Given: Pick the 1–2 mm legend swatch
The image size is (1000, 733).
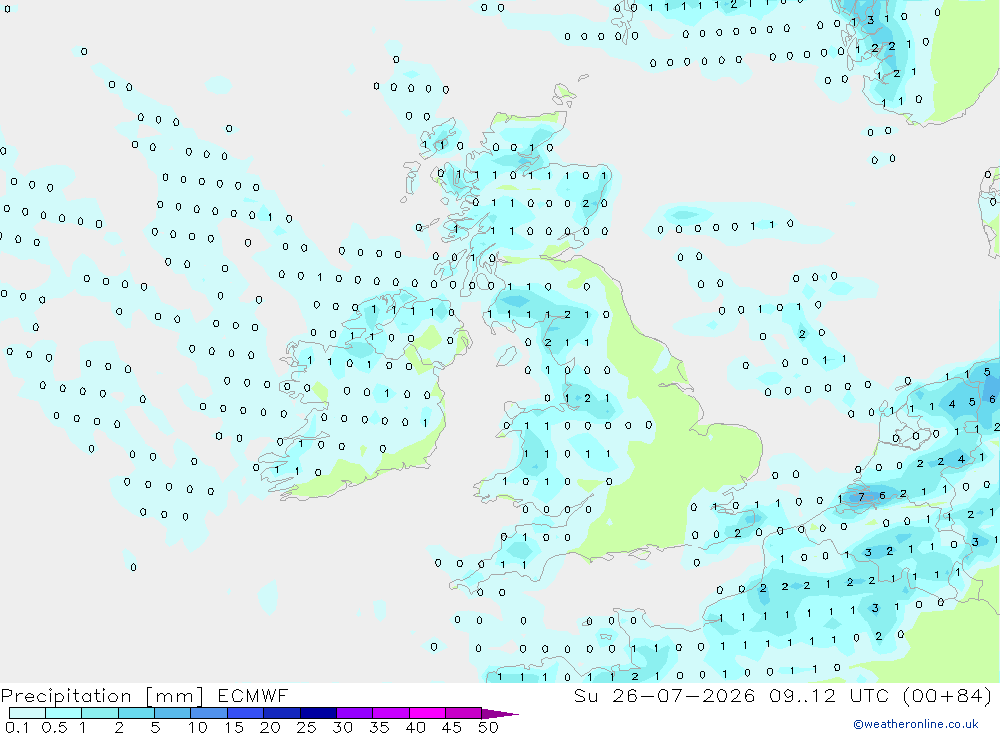Looking at the screenshot, I should pyautogui.click(x=99, y=713).
